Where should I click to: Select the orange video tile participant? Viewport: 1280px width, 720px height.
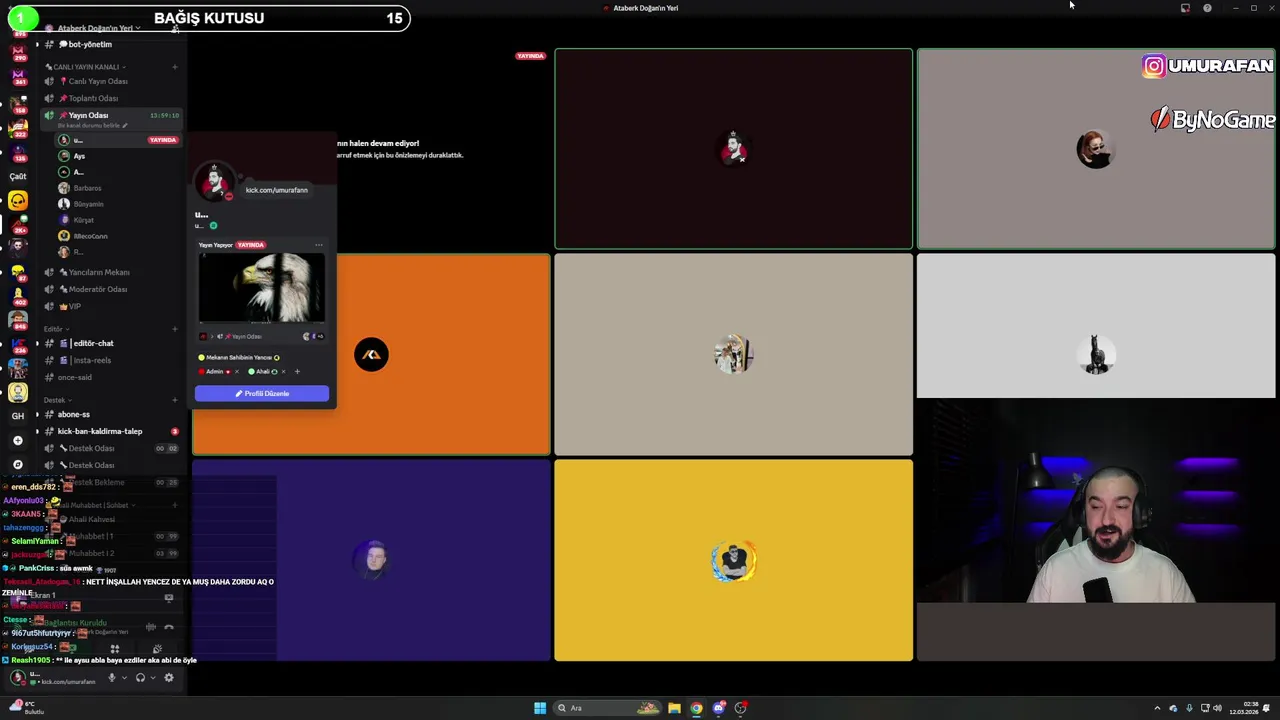coord(371,355)
